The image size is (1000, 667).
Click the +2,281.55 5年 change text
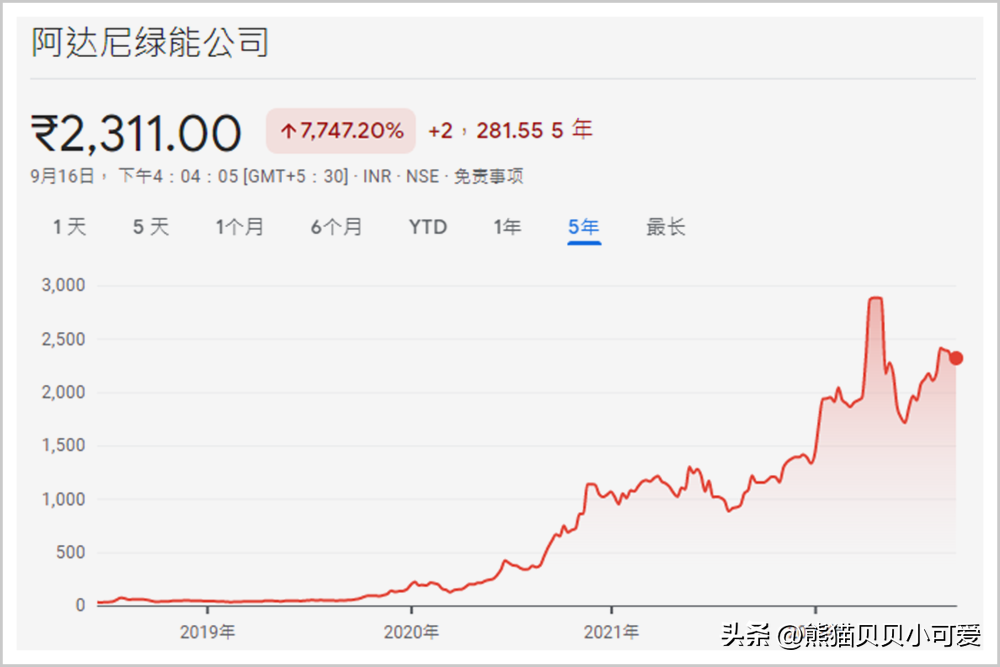pos(510,130)
